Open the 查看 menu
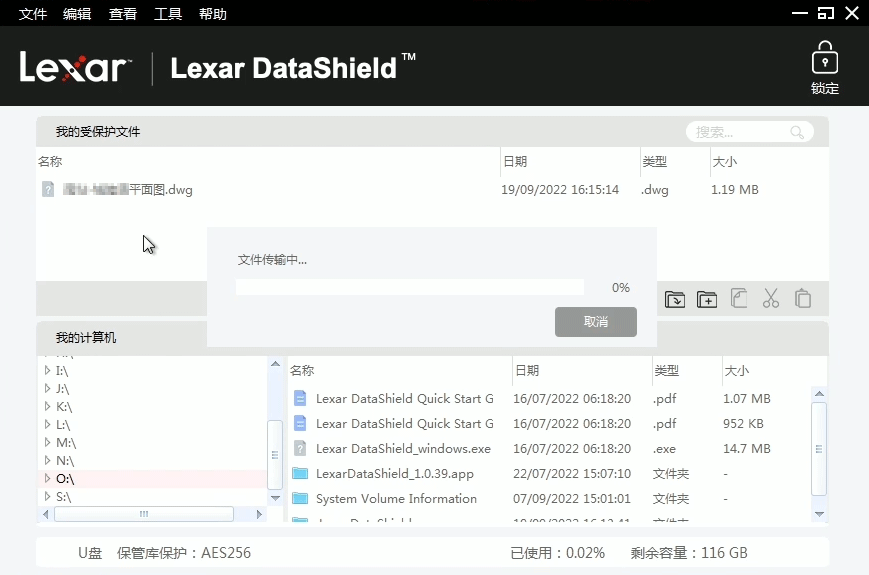The width and height of the screenshot is (869, 575). (x=122, y=14)
